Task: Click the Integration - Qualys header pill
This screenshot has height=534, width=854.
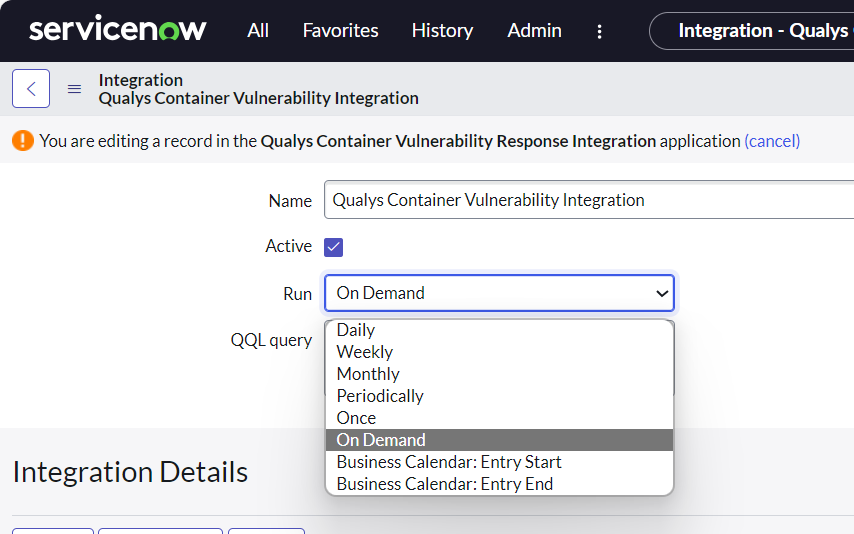Action: point(752,31)
